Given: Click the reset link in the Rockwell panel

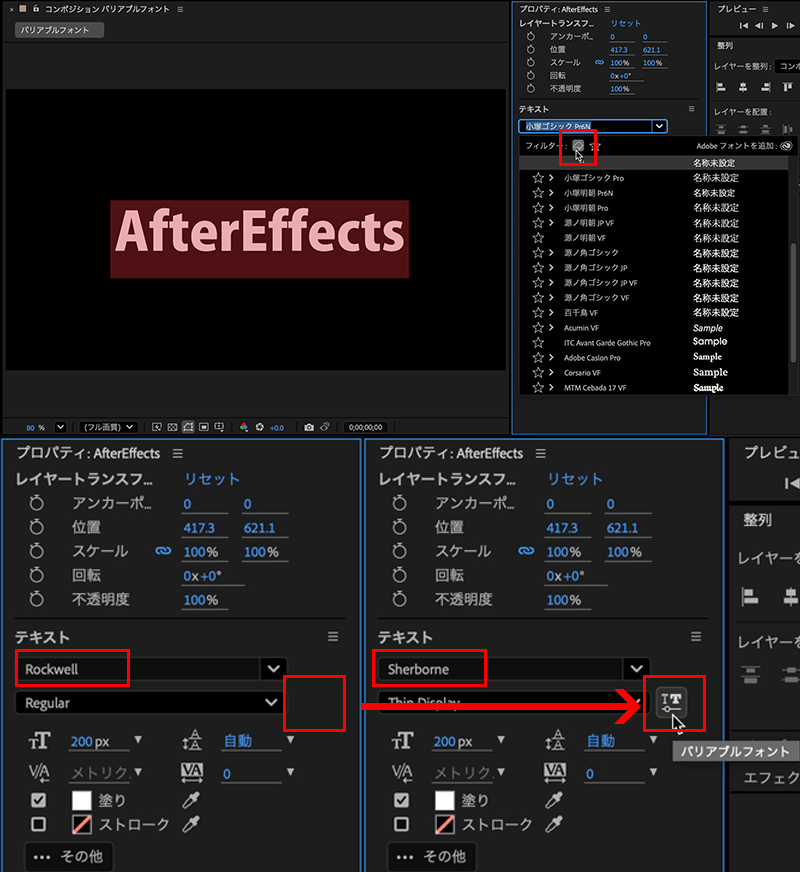Looking at the screenshot, I should [211, 479].
